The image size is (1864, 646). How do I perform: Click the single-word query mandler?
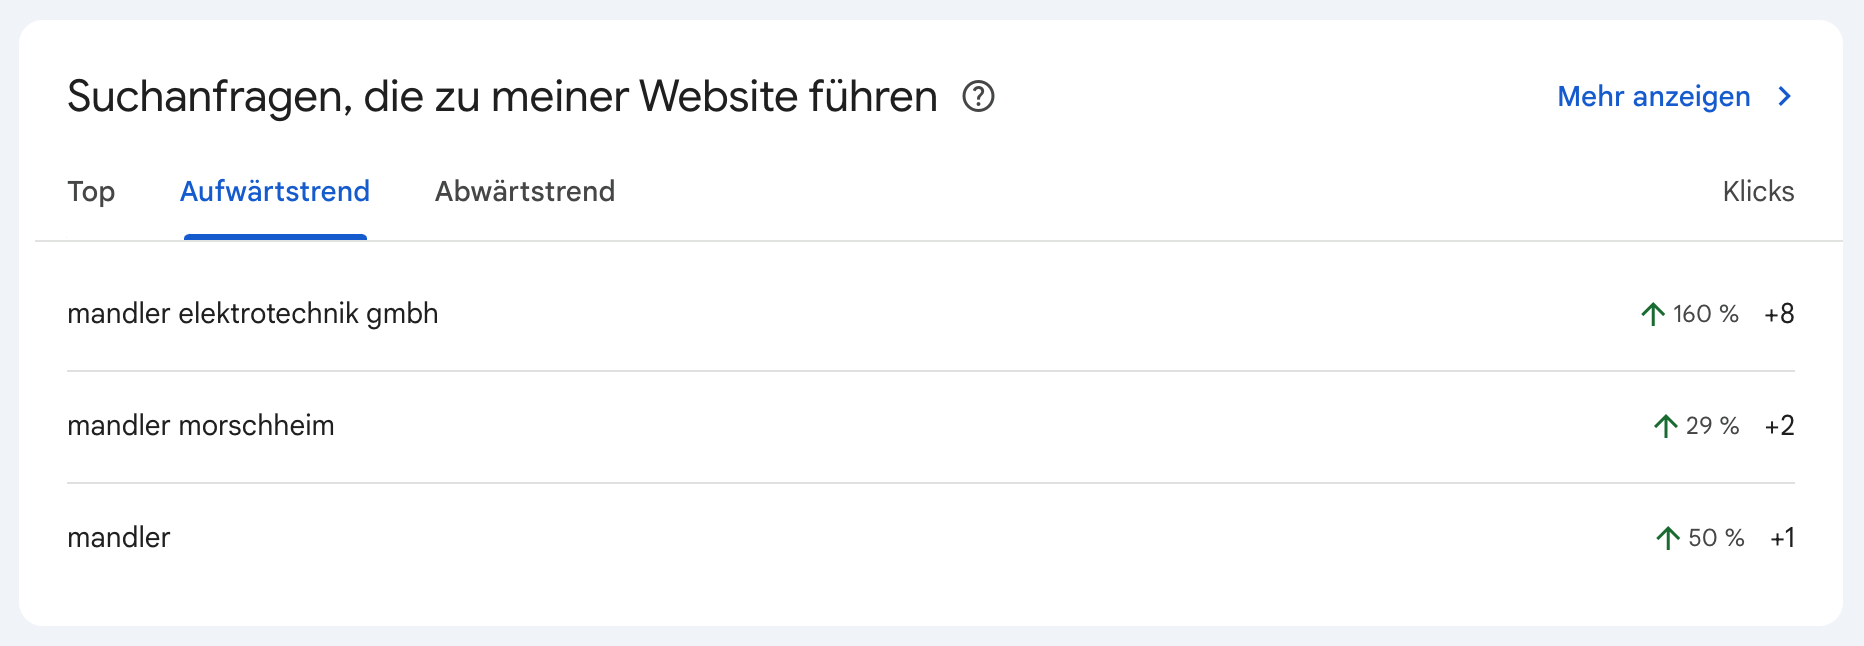(119, 538)
